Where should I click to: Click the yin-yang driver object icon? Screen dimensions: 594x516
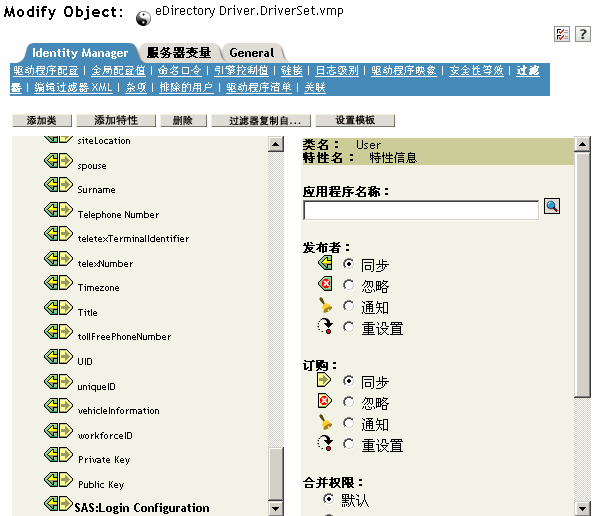coord(143,18)
